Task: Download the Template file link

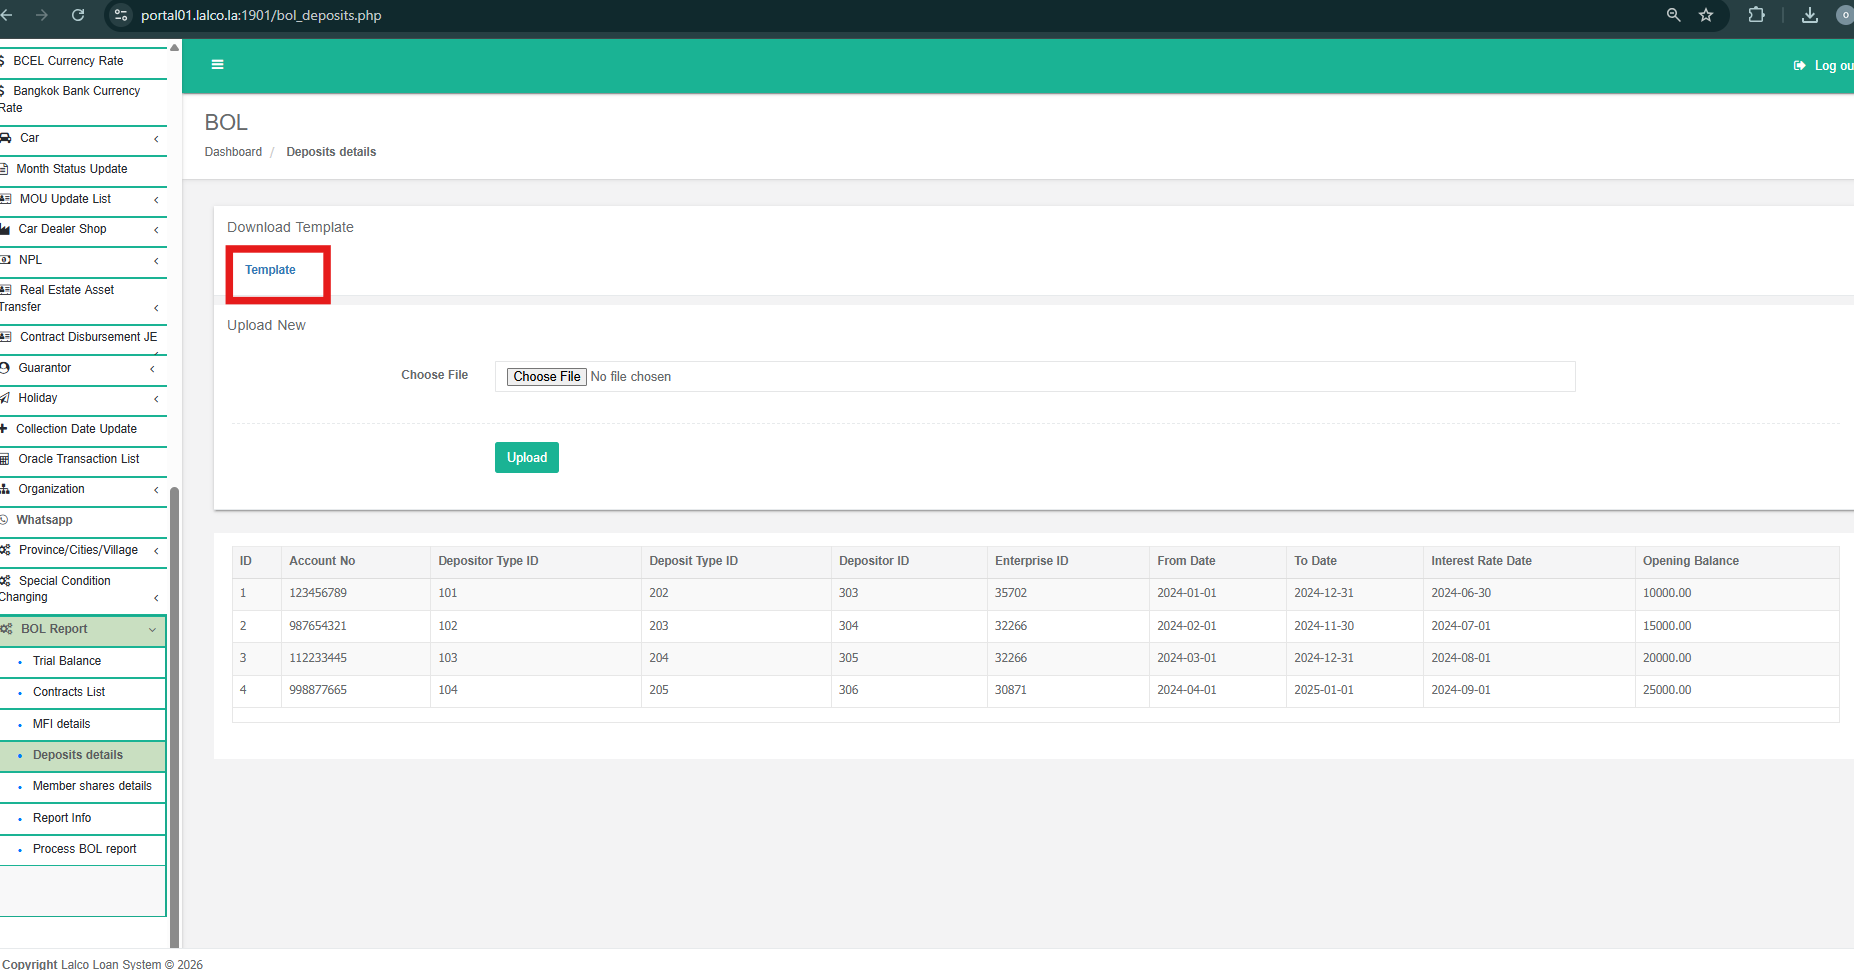Action: click(x=270, y=270)
